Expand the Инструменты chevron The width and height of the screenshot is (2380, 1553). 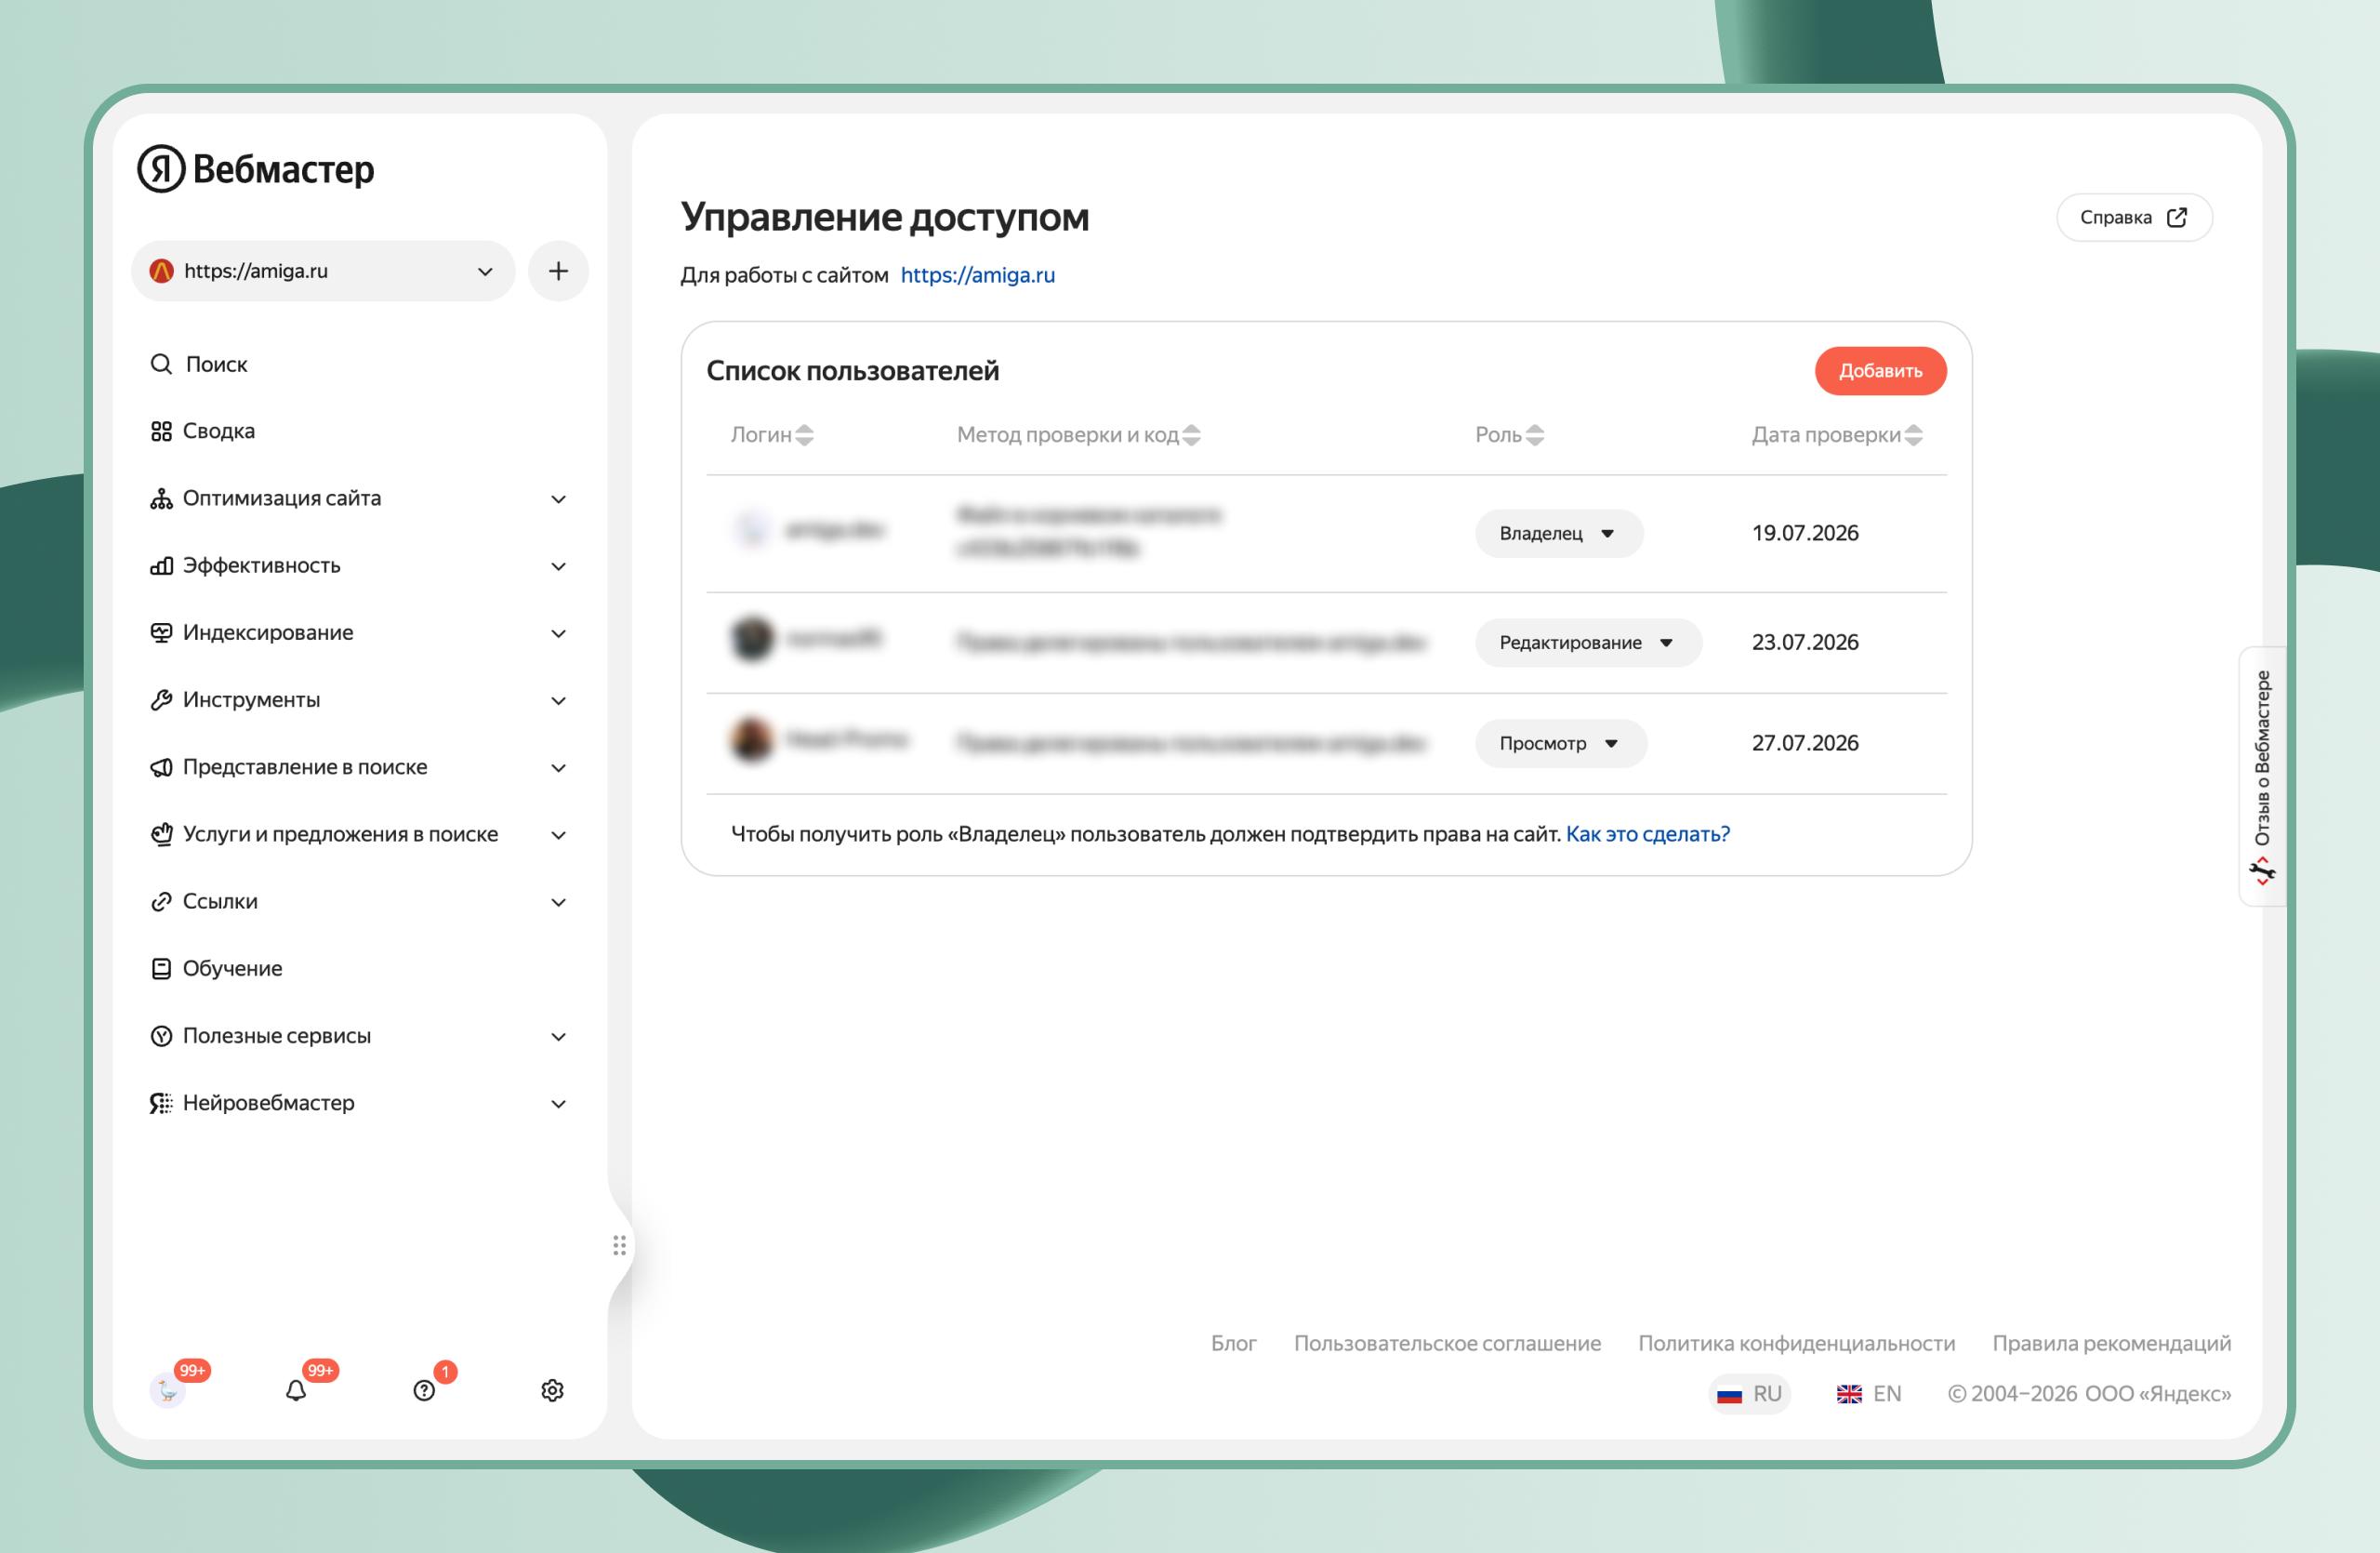click(559, 700)
